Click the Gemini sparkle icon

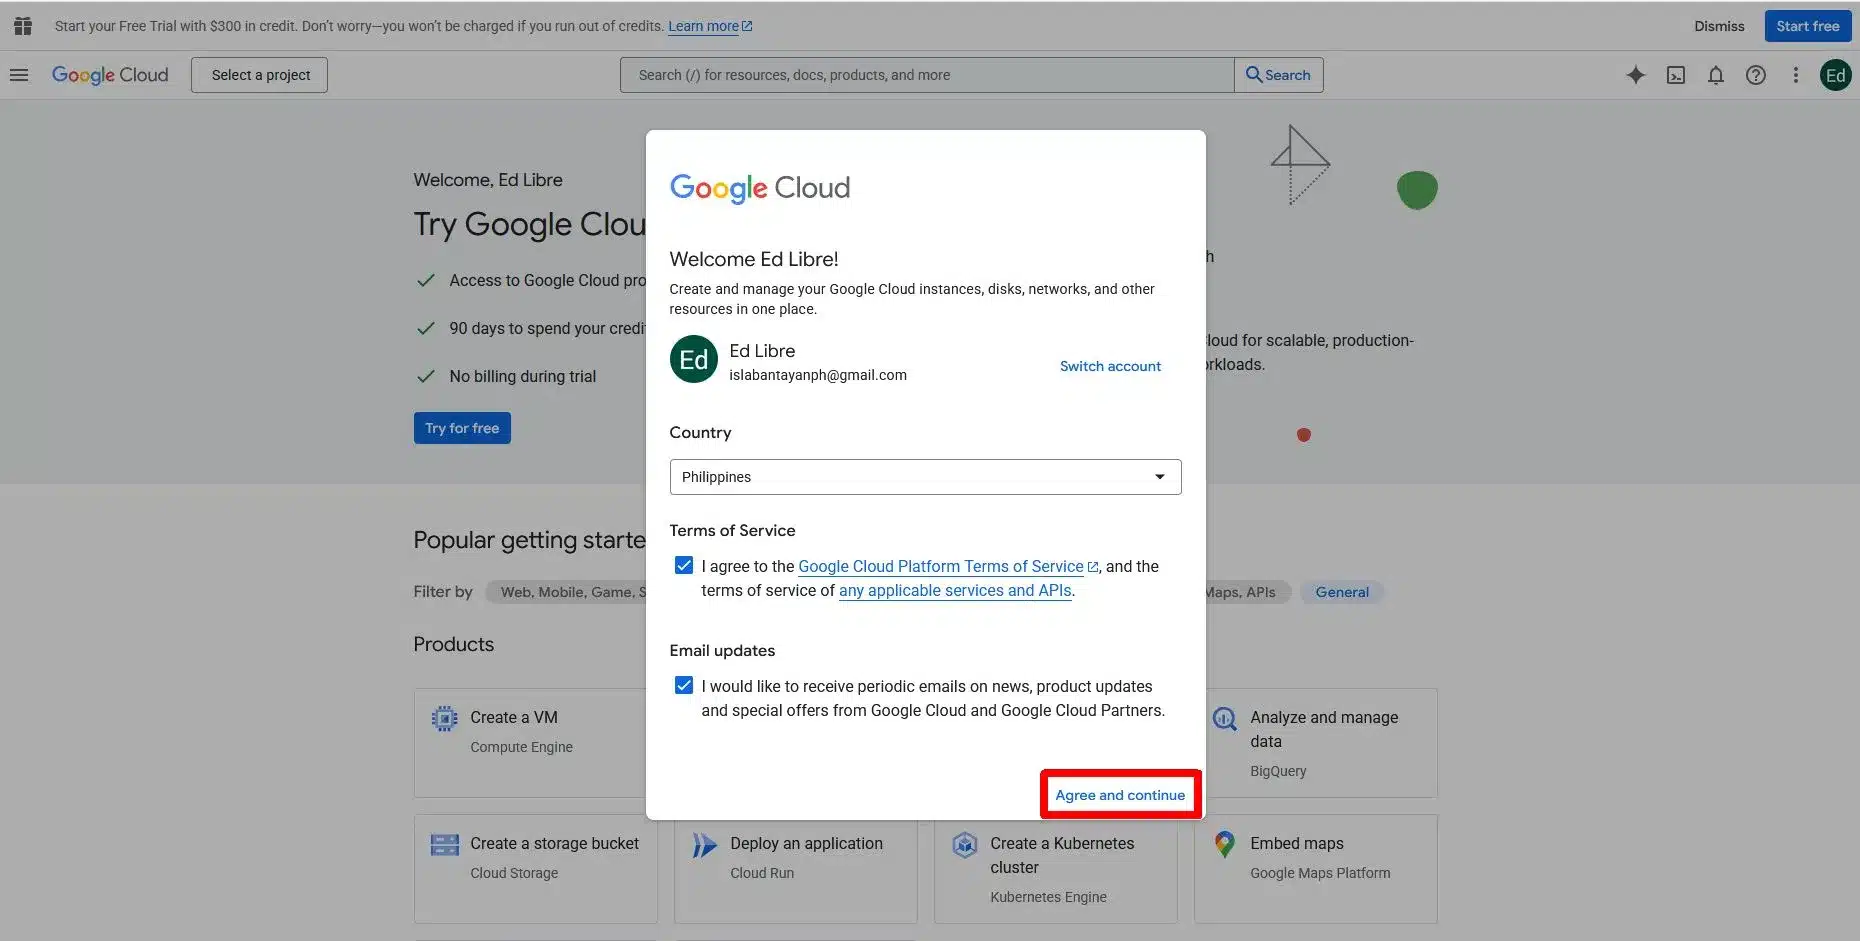coord(1635,75)
